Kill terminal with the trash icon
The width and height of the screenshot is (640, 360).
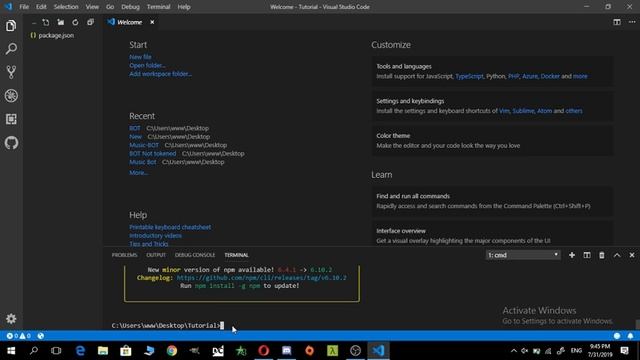click(x=602, y=255)
